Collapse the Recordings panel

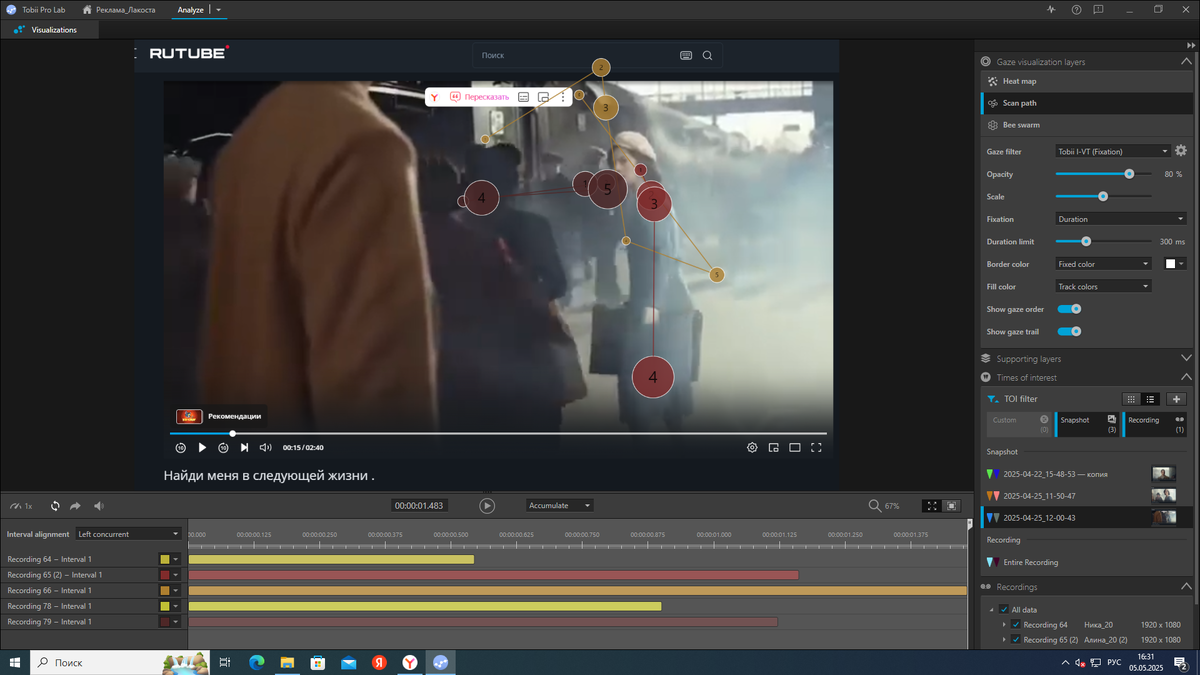(1187, 587)
